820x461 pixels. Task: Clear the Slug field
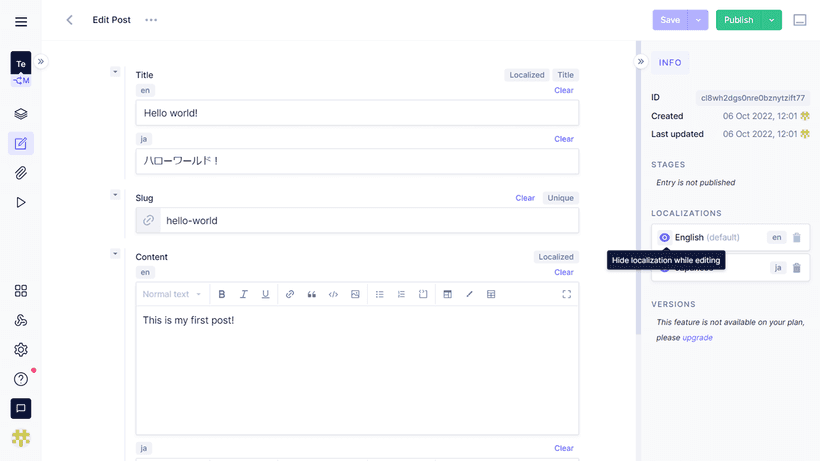pos(525,198)
